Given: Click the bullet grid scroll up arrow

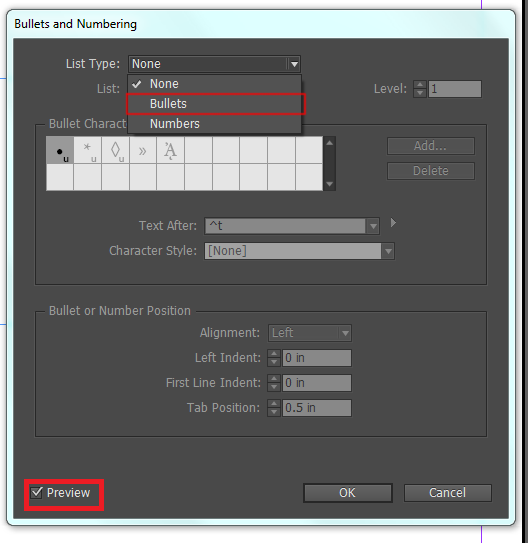Looking at the screenshot, I should (330, 143).
